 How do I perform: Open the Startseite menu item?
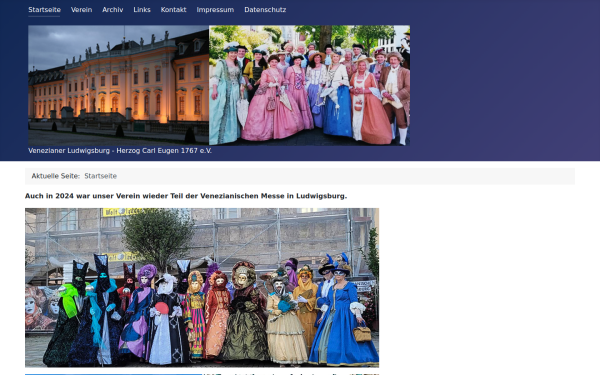point(44,10)
